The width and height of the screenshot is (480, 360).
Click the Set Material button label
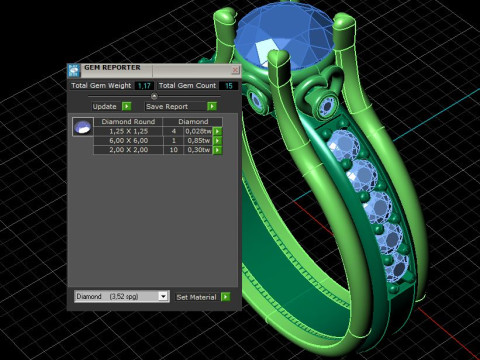coord(196,297)
